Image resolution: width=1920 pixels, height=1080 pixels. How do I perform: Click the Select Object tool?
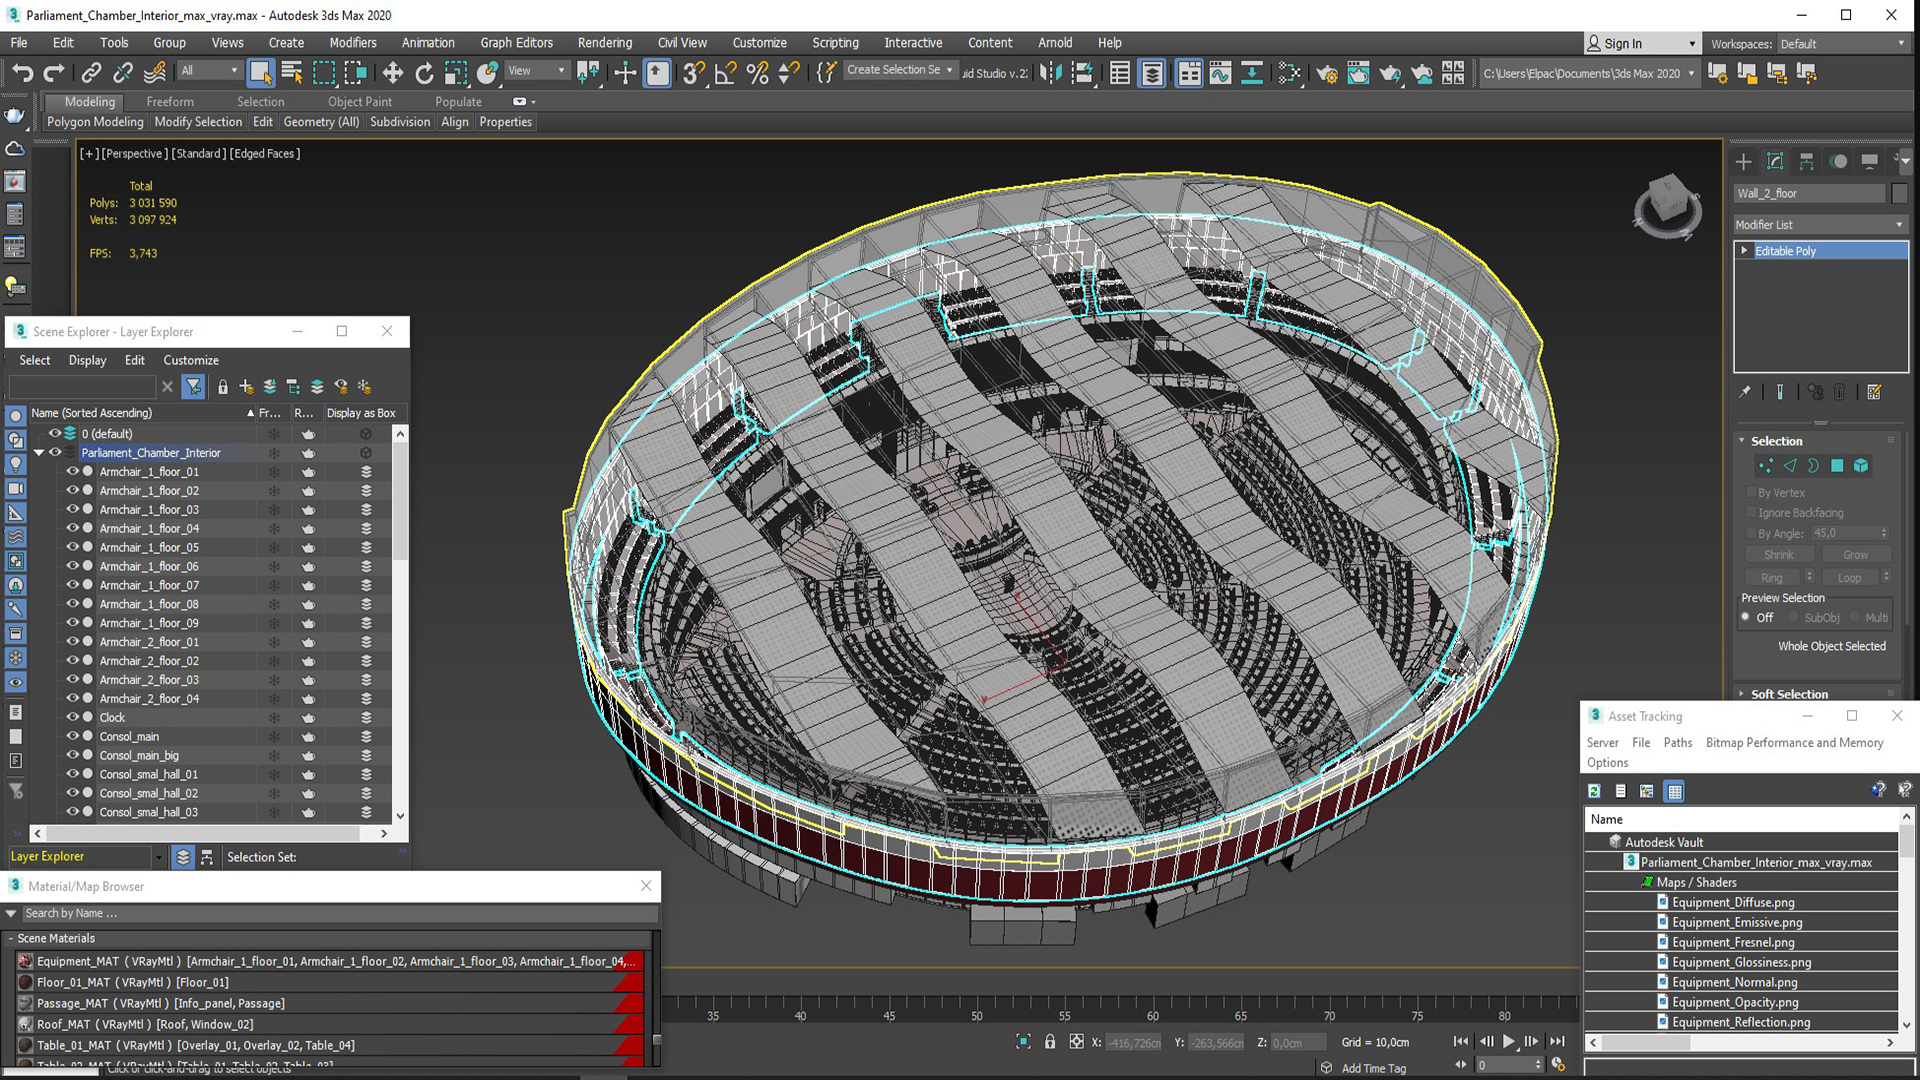tap(260, 73)
